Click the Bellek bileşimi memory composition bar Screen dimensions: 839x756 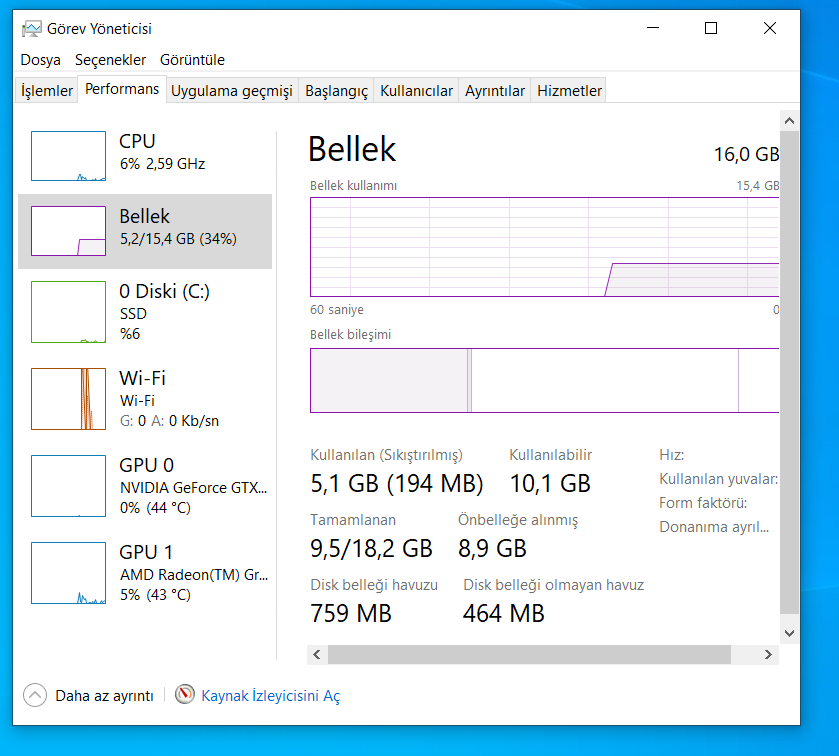[x=544, y=380]
